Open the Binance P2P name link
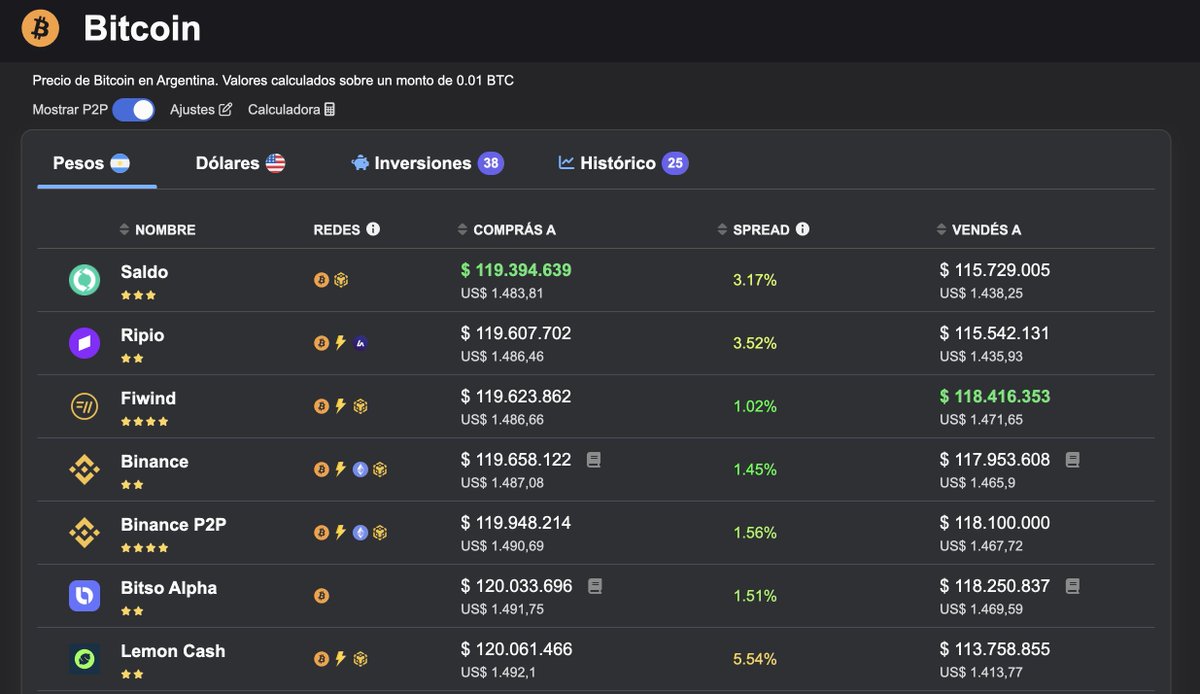1200x694 pixels. pos(173,524)
